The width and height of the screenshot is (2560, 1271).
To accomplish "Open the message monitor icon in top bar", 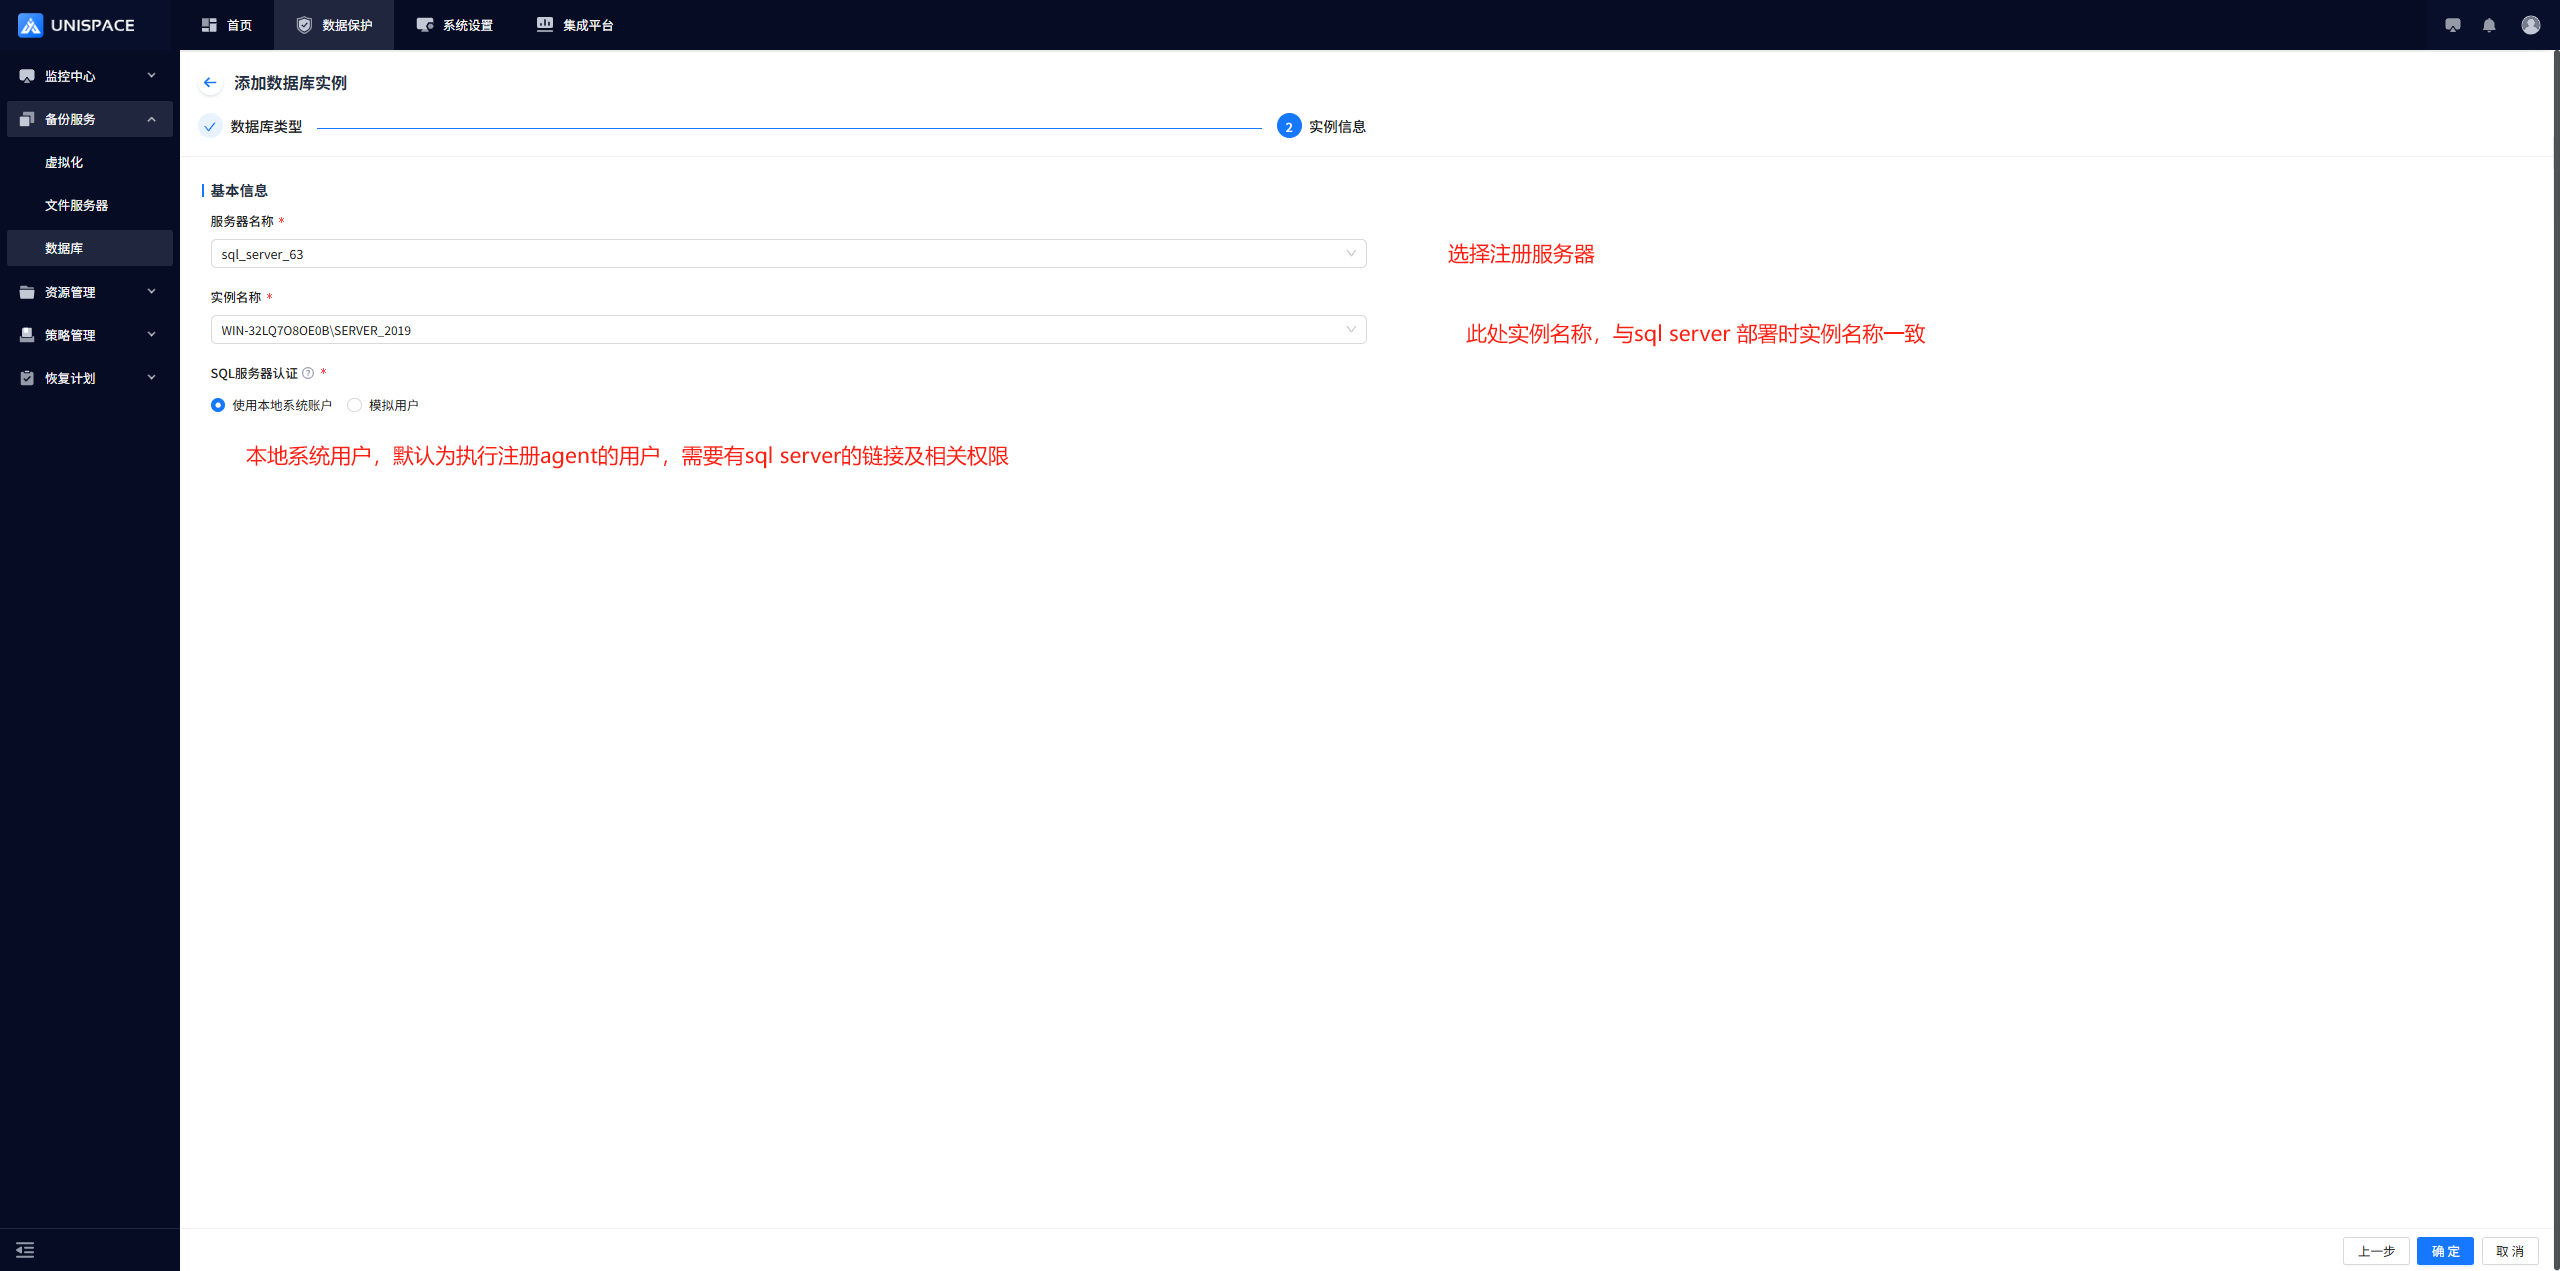I will (x=2452, y=25).
